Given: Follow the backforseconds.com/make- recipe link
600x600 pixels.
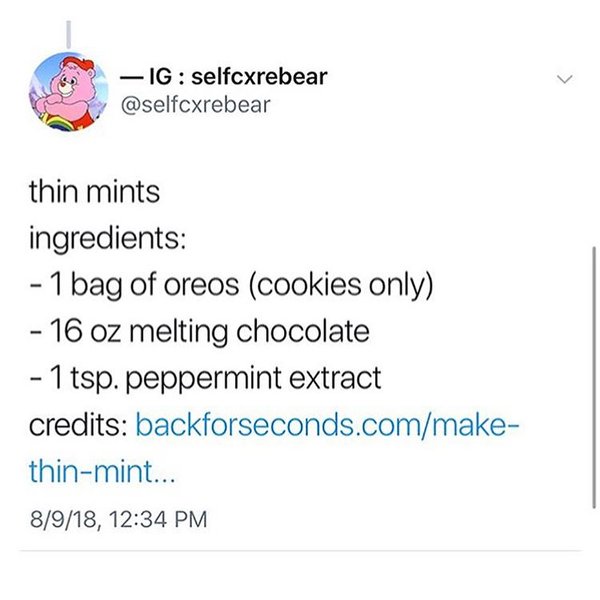Looking at the screenshot, I should click(x=326, y=427).
